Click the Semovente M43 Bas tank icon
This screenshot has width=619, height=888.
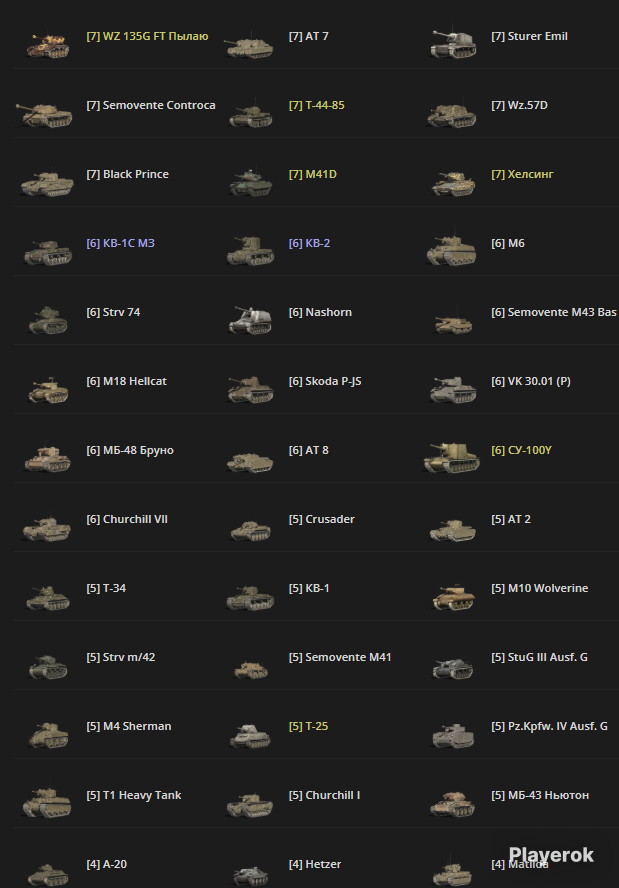pyautogui.click(x=453, y=325)
